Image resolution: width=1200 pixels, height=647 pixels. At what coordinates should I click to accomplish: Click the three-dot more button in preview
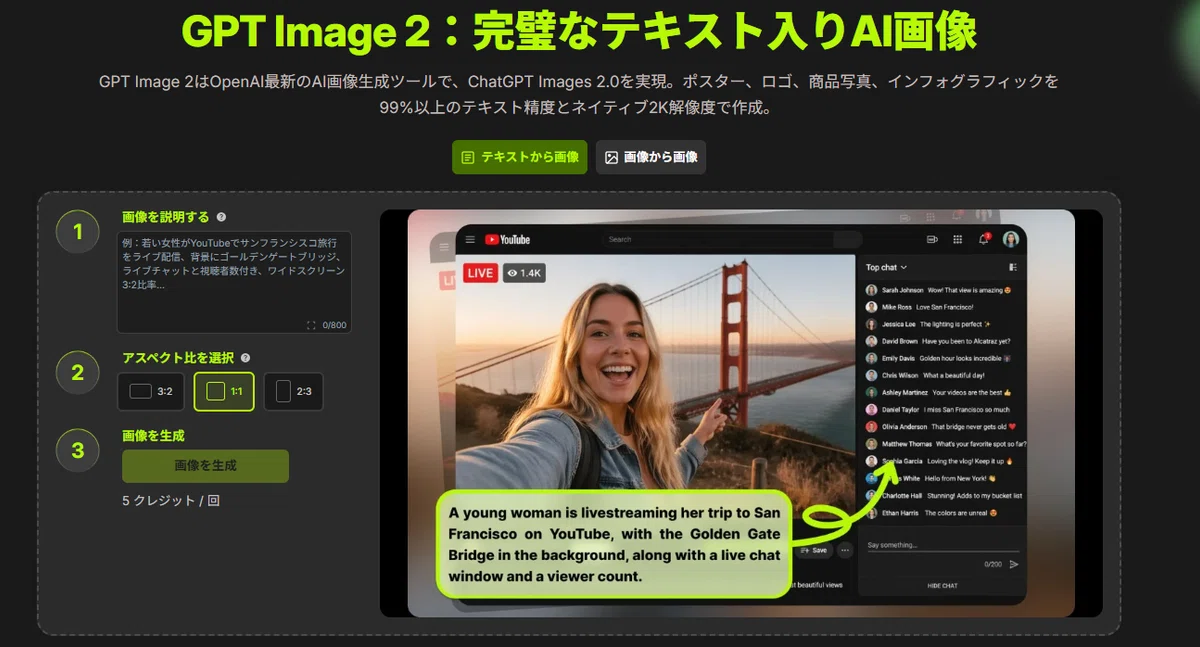pos(845,550)
